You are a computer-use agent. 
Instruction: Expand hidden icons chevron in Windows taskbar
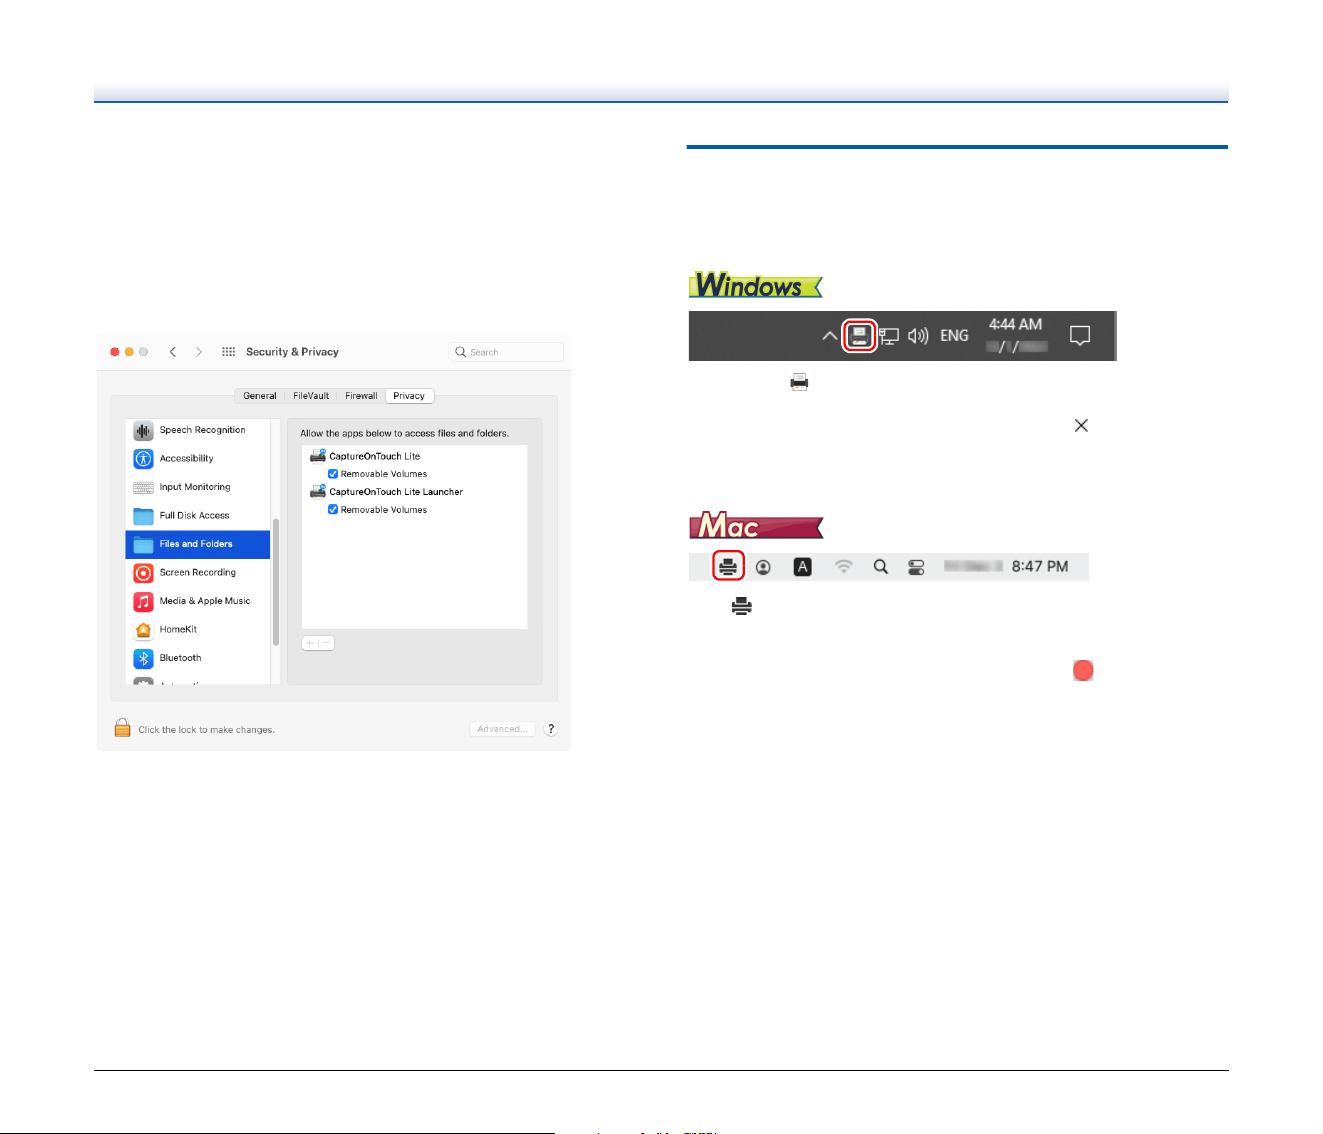coord(829,336)
